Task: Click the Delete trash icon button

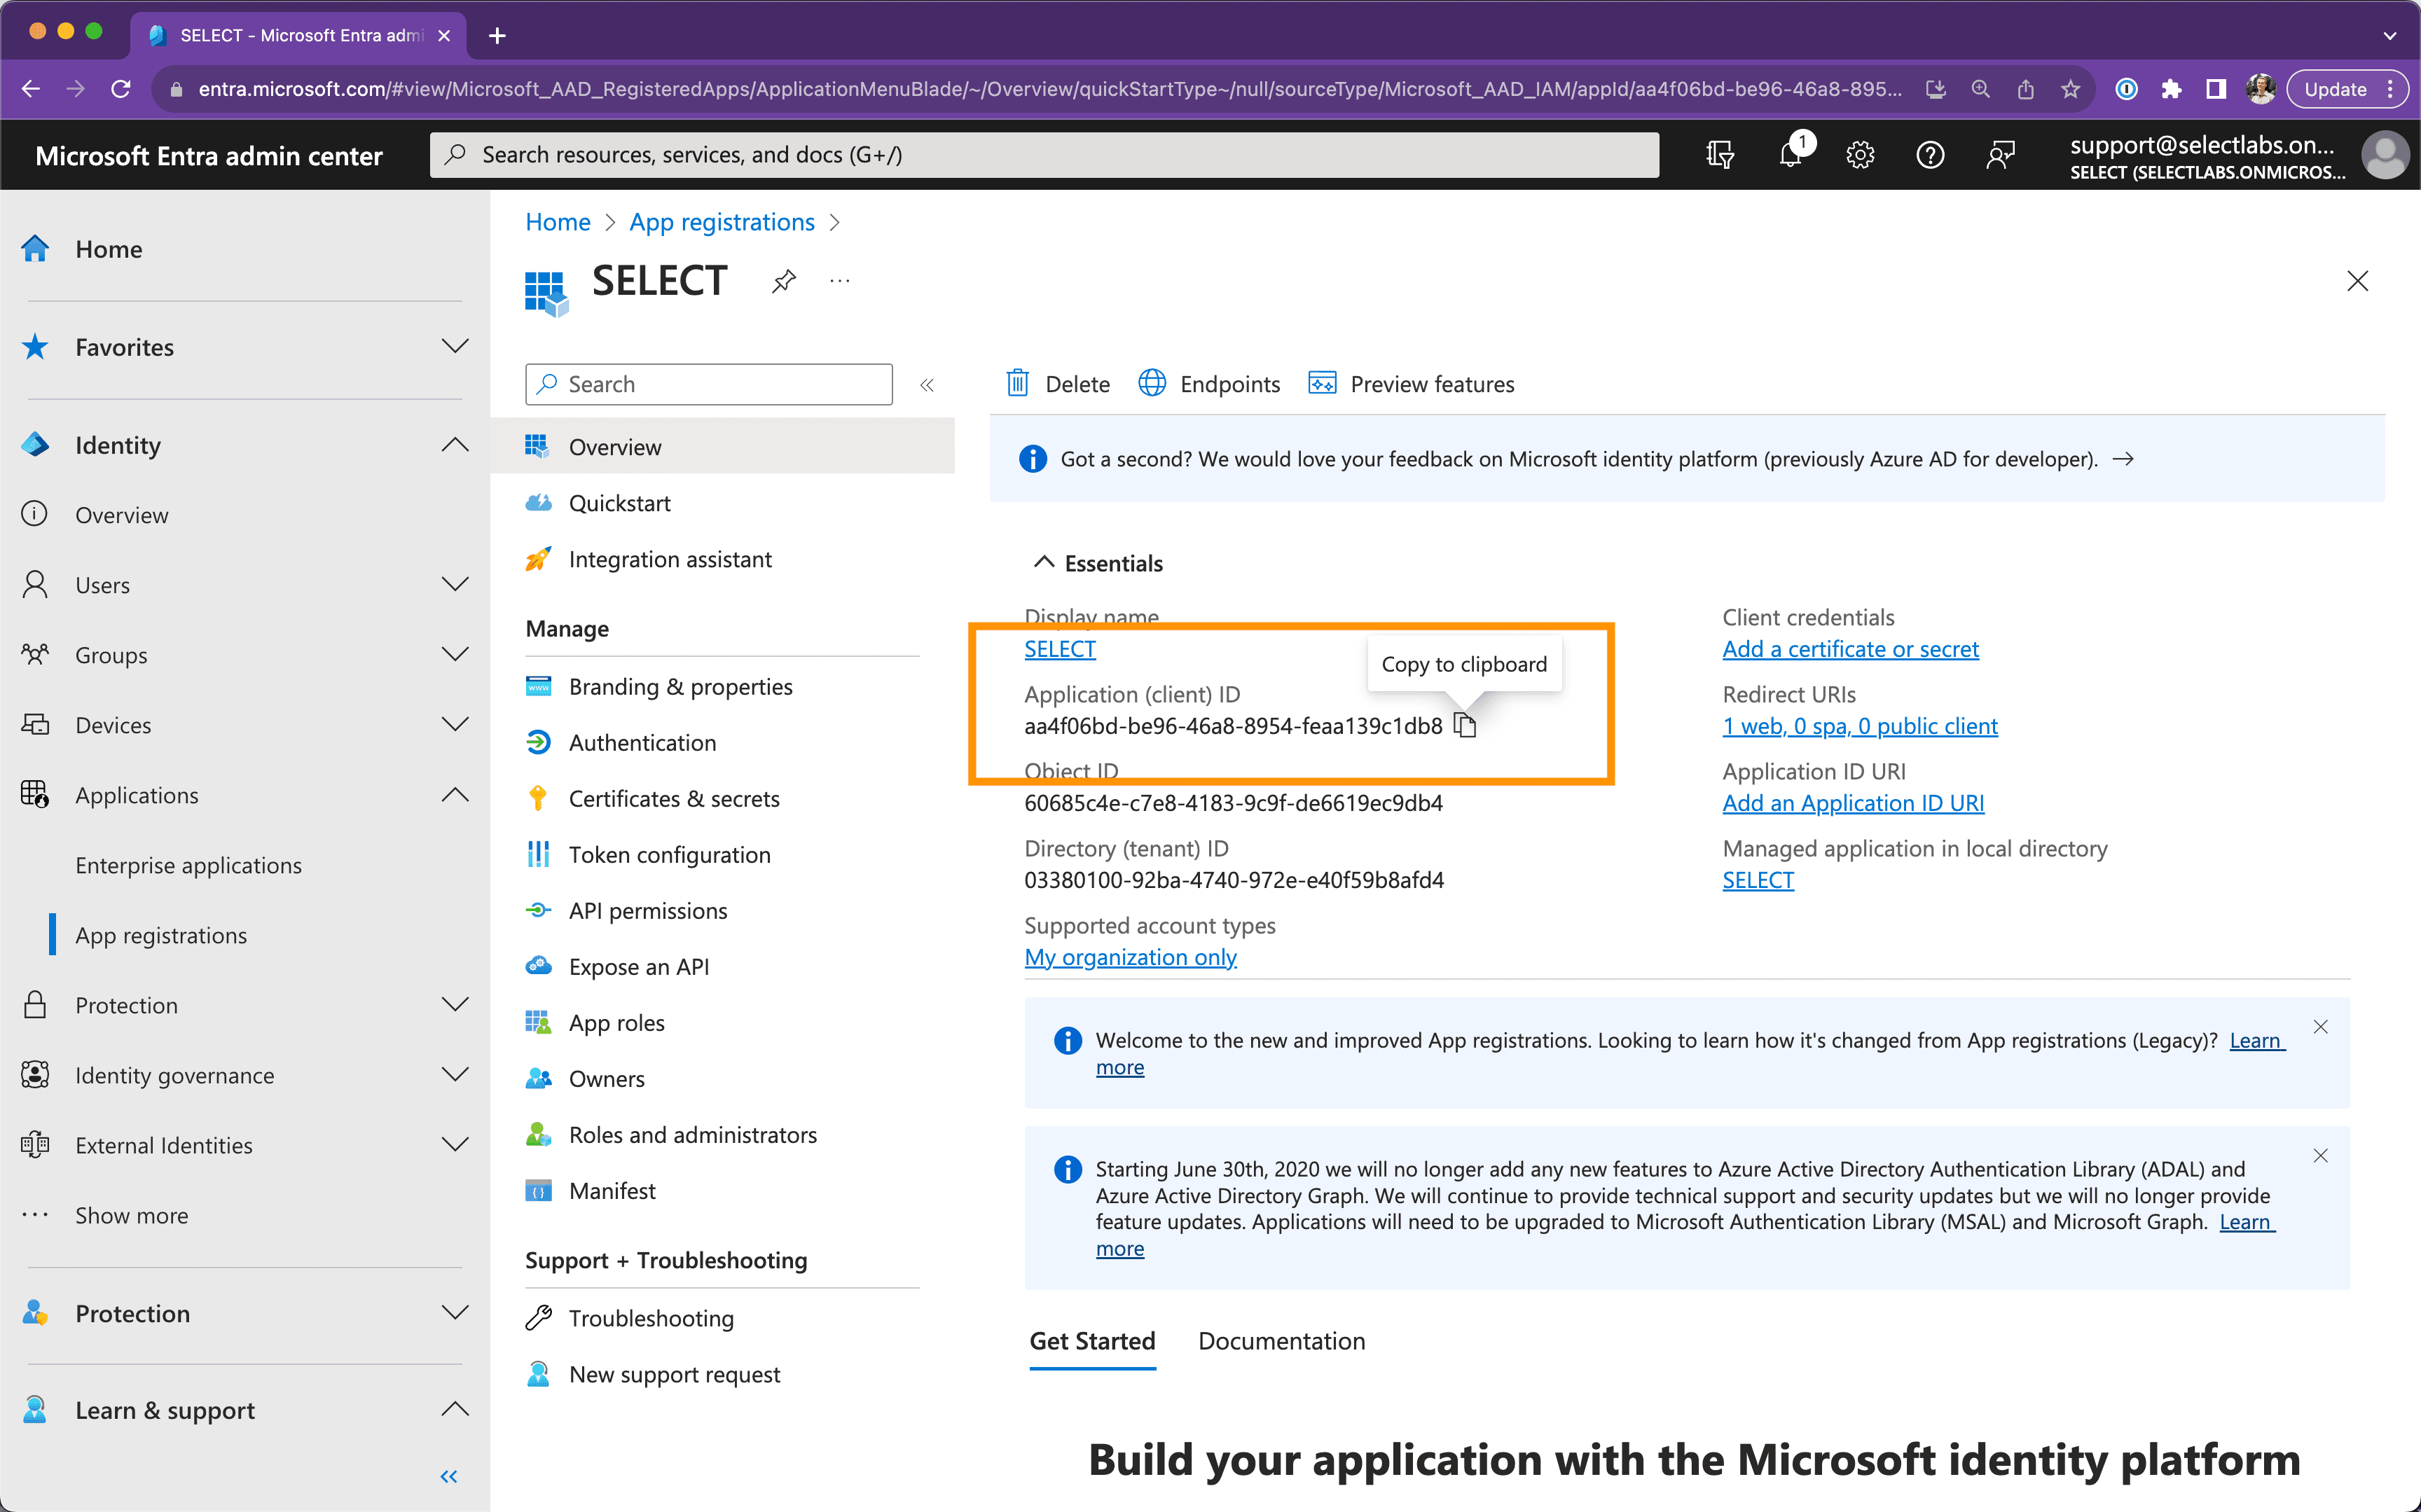Action: coord(1058,384)
